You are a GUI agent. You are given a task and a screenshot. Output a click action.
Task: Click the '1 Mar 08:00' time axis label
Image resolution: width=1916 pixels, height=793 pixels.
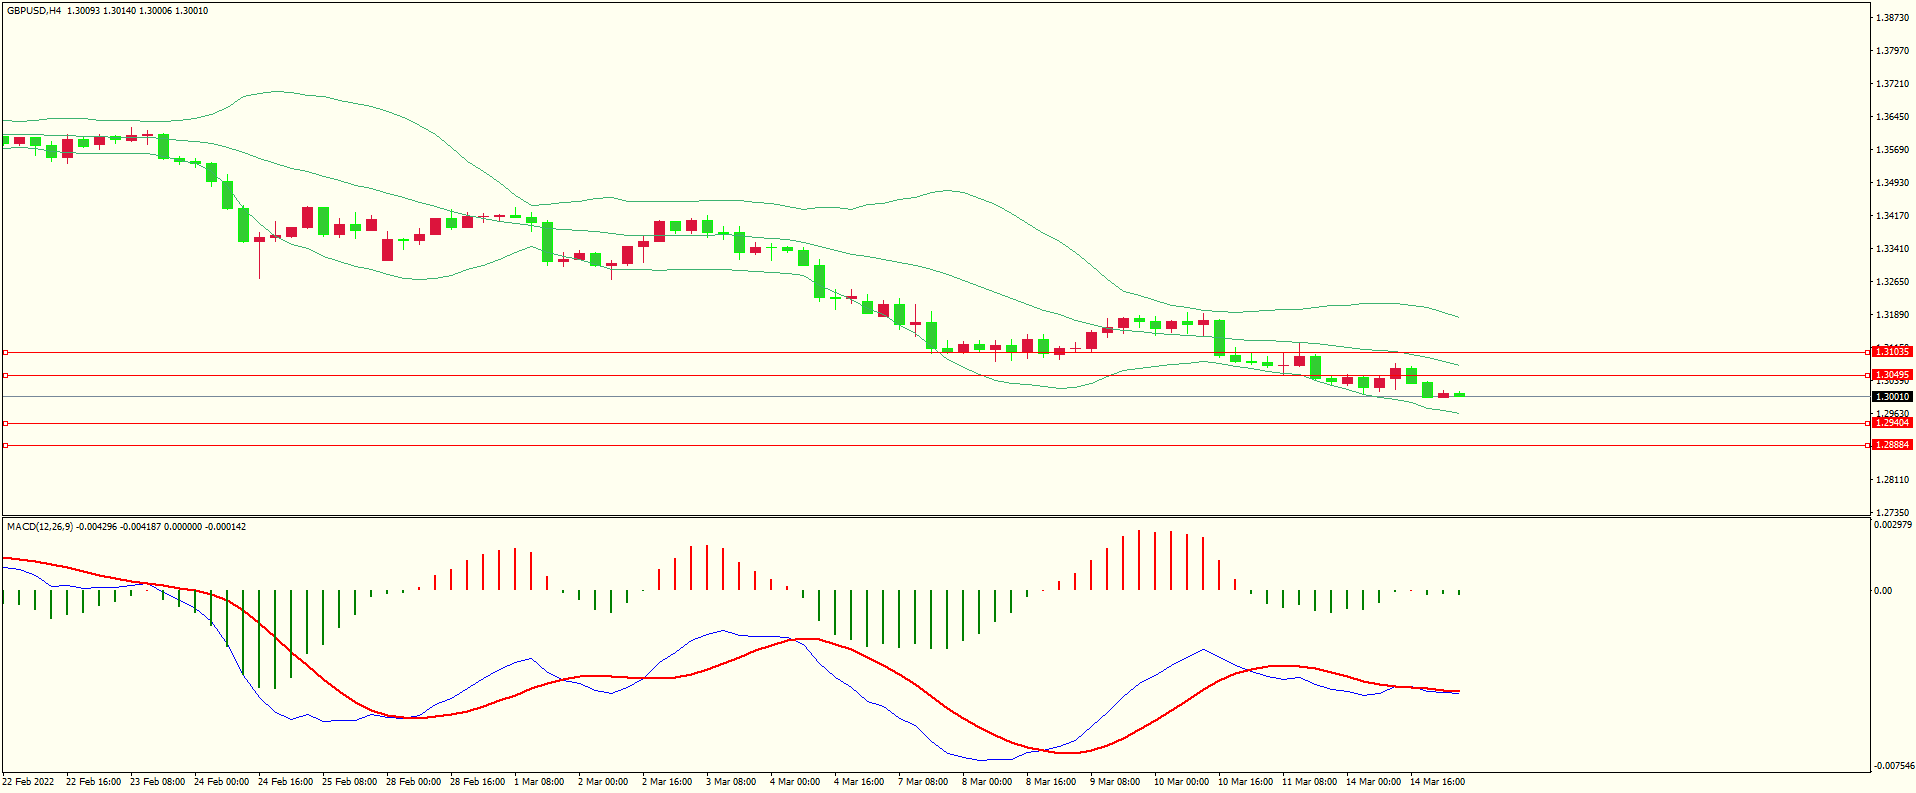tap(539, 782)
